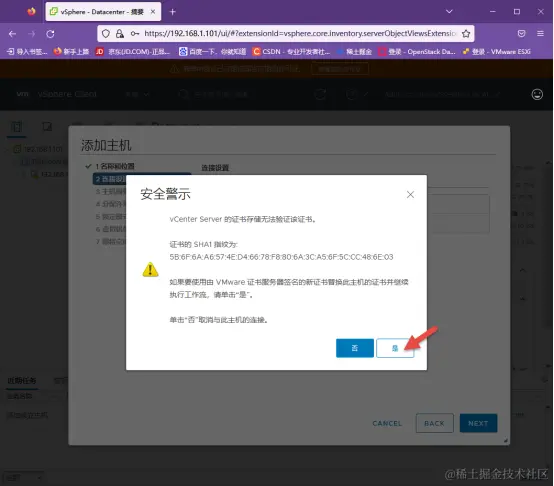This screenshot has height=486, width=554.
Task: Bookmark this page with the star icon
Action: click(x=466, y=34)
